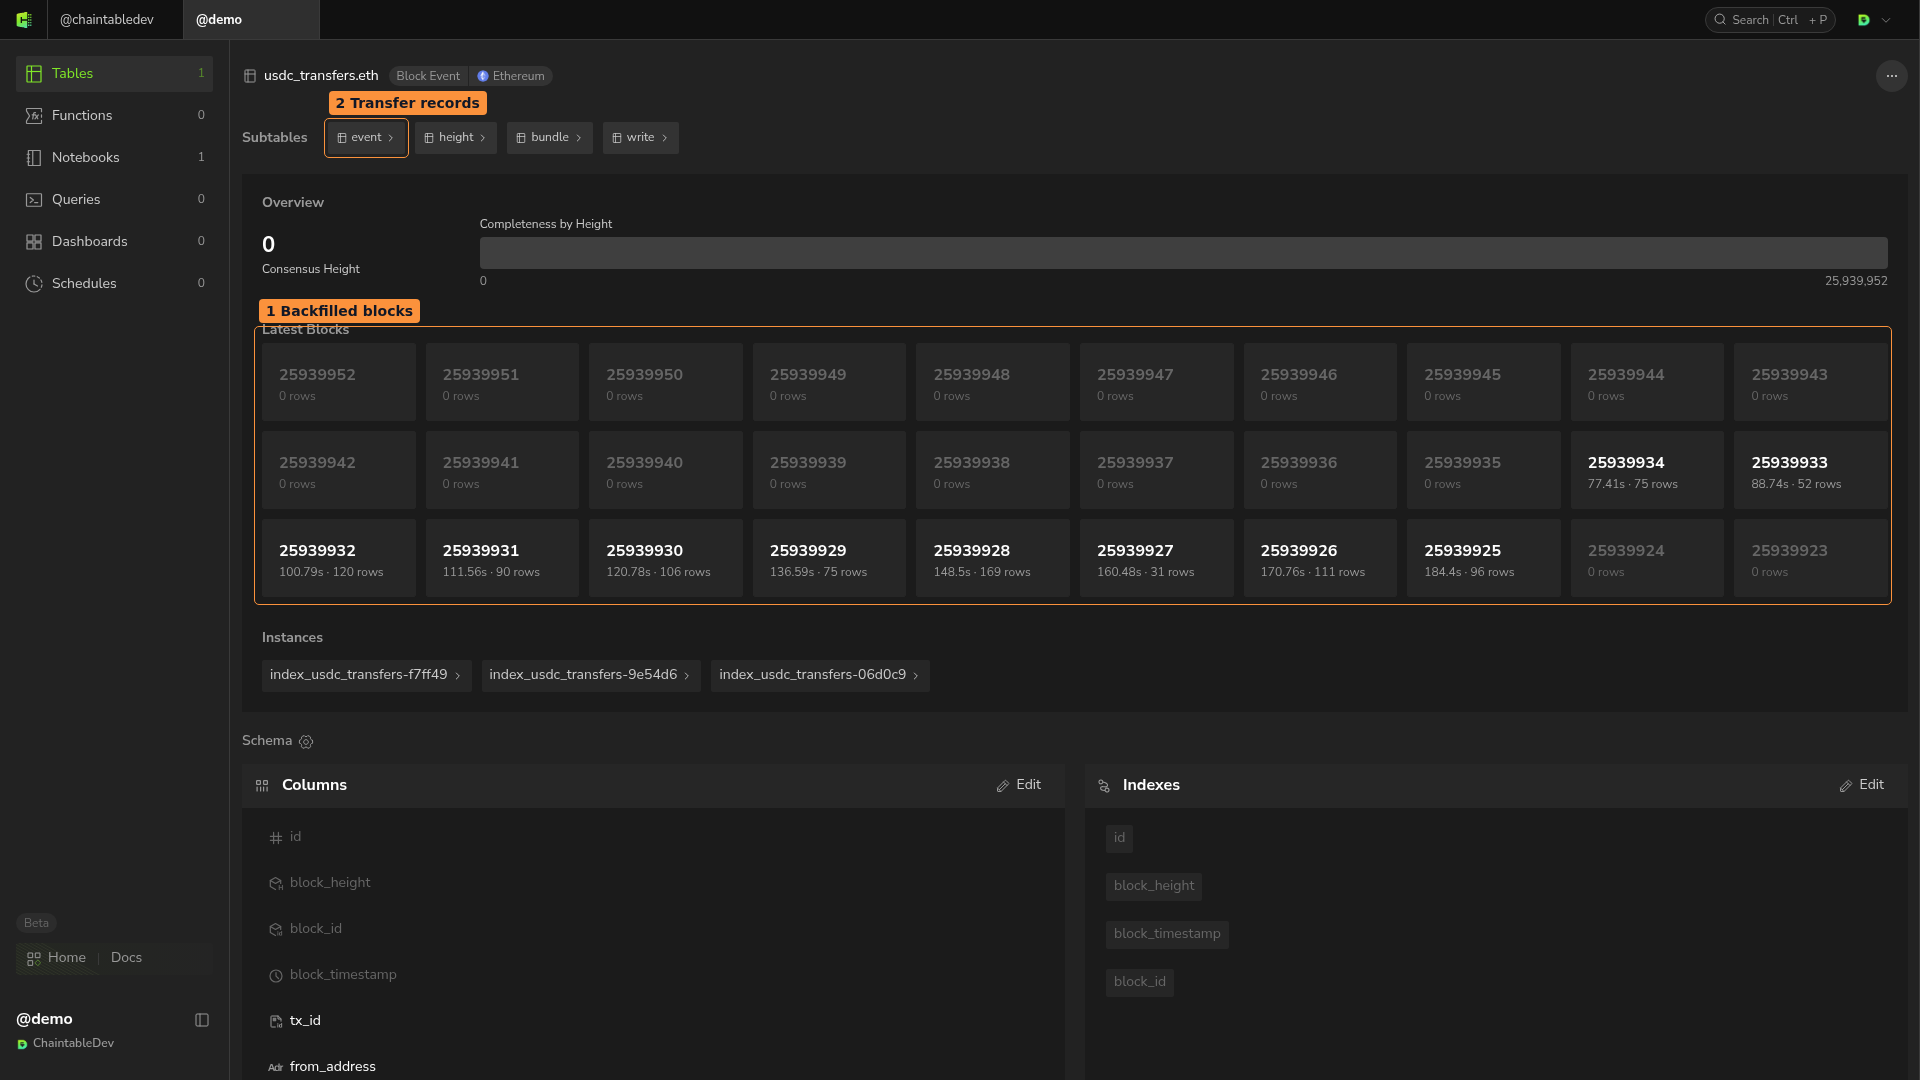Edit the Indexes schema
The width and height of the screenshot is (1920, 1080).
click(x=1862, y=785)
